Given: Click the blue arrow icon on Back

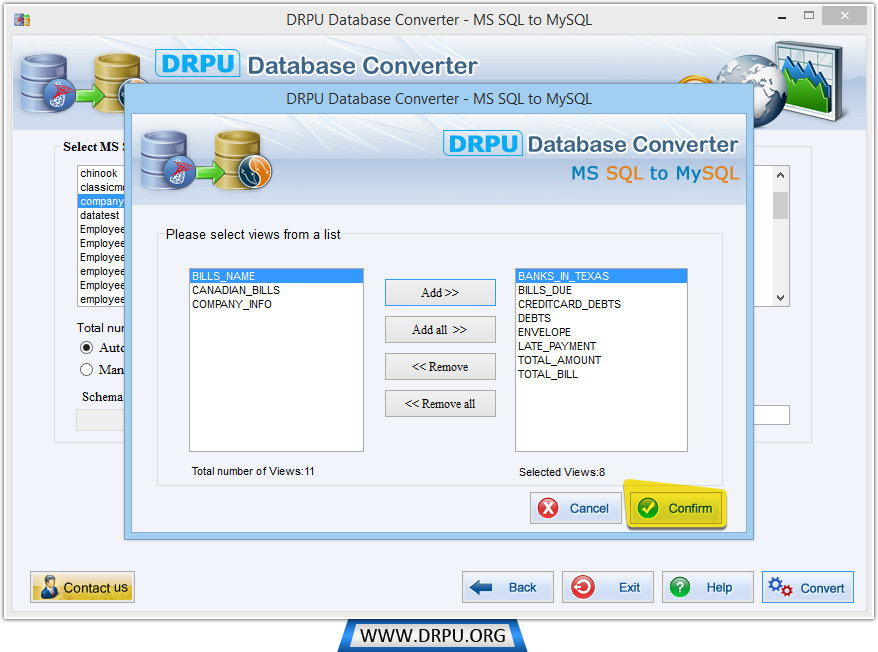Looking at the screenshot, I should point(481,587).
